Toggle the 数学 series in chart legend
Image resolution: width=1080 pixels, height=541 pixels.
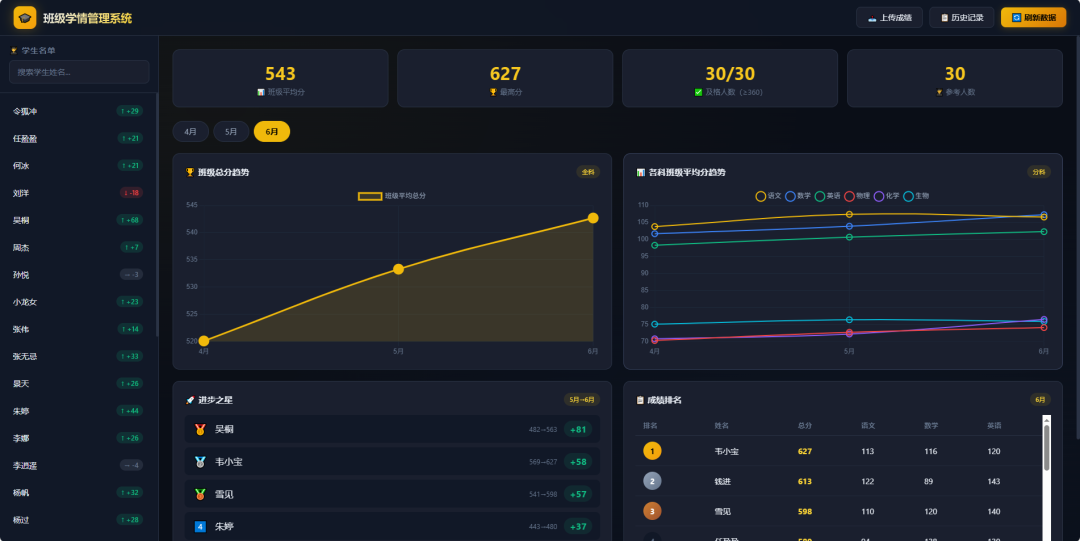click(798, 196)
